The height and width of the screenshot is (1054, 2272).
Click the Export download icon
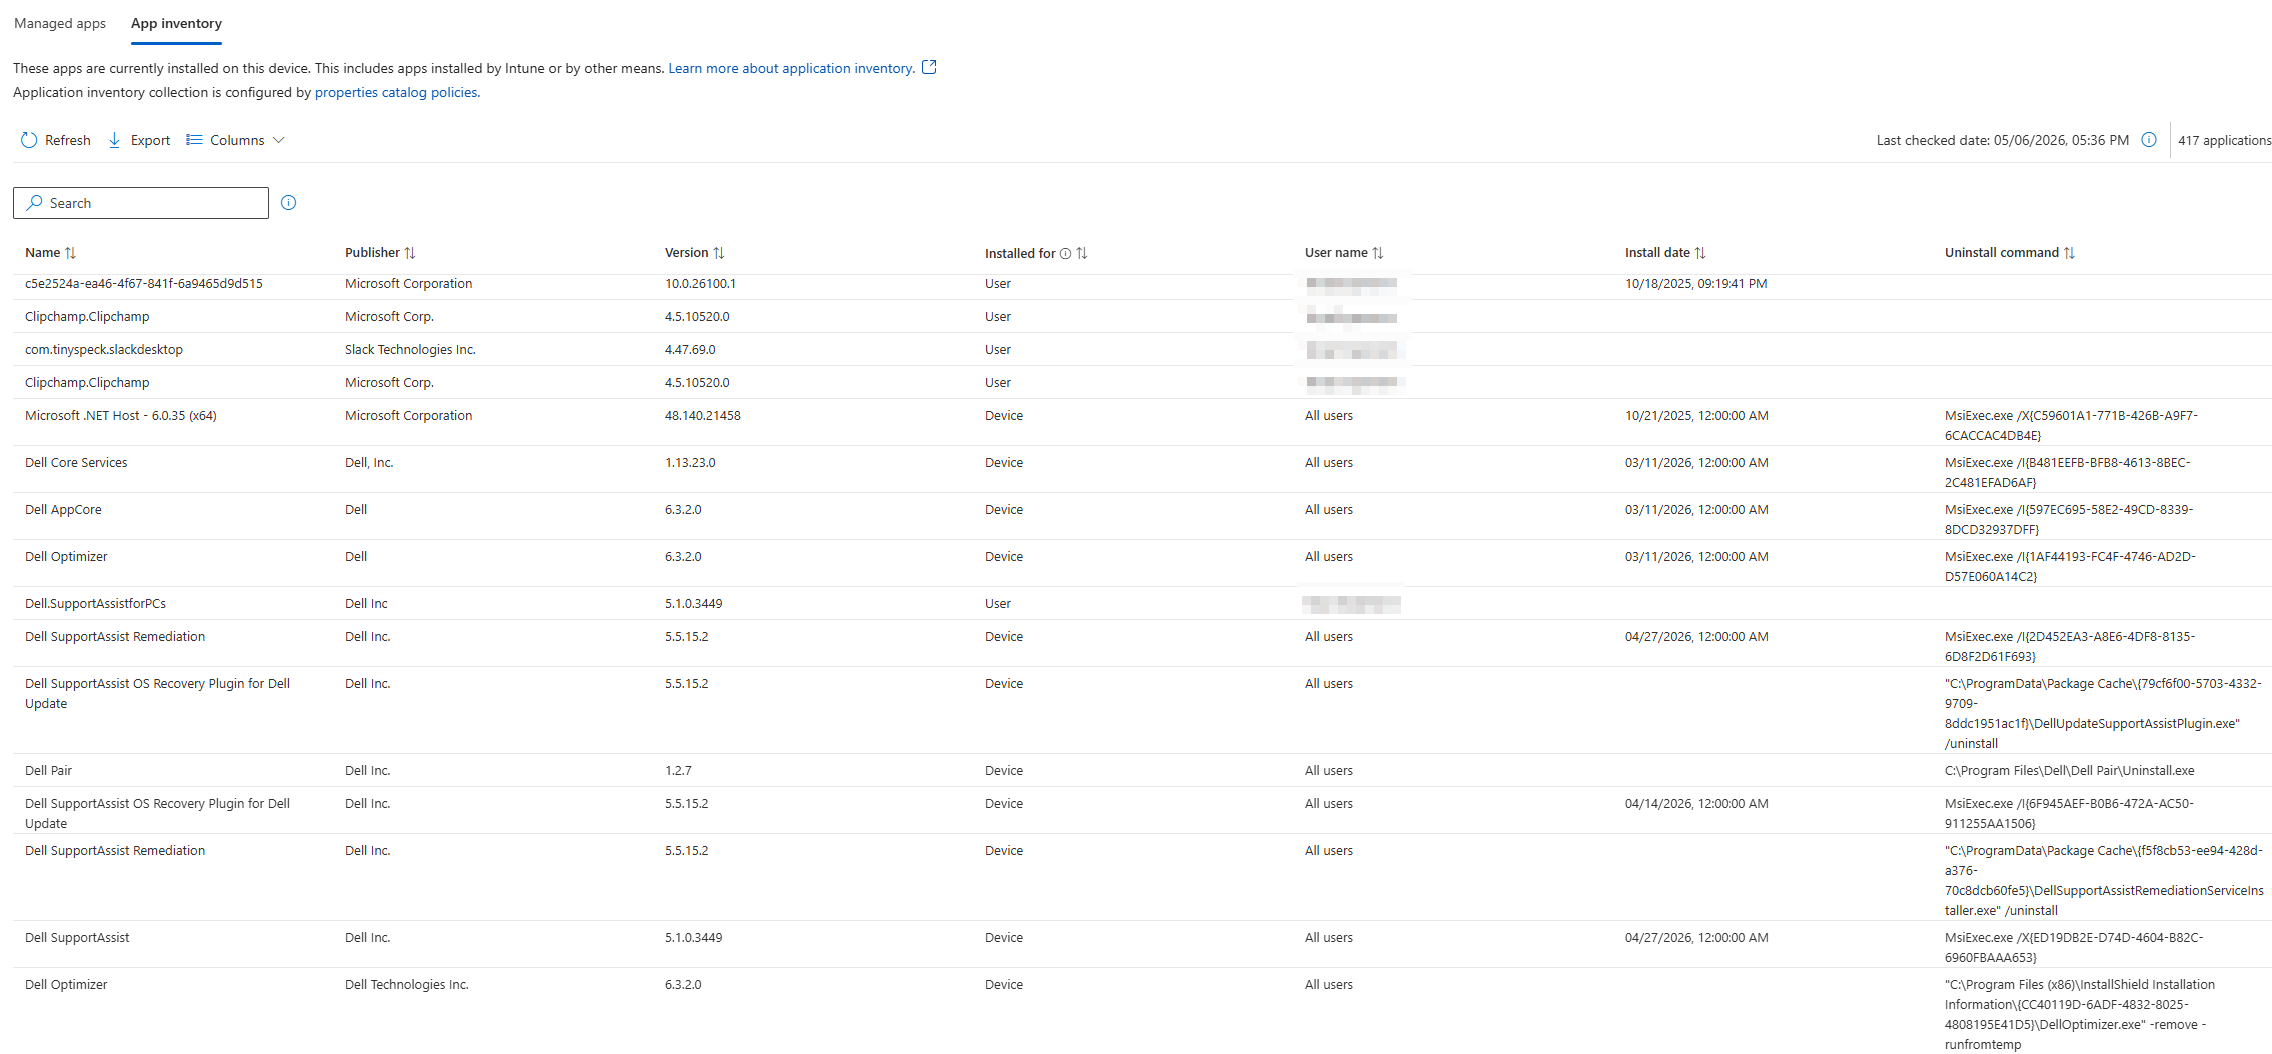(114, 140)
